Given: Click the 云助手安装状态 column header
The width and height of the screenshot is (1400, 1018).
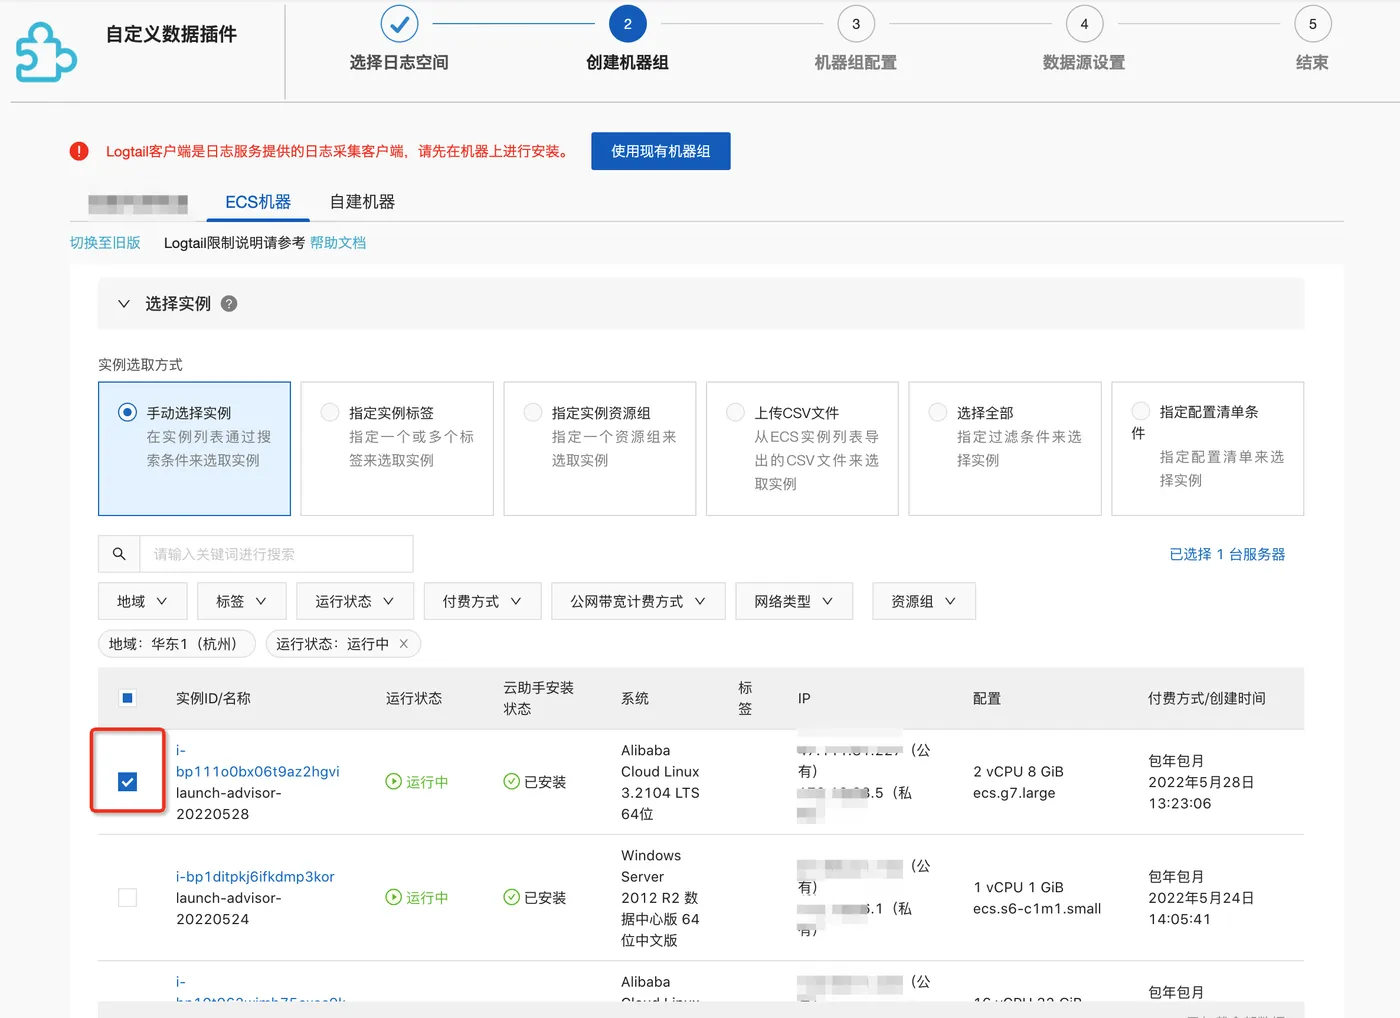Looking at the screenshot, I should [x=538, y=698].
